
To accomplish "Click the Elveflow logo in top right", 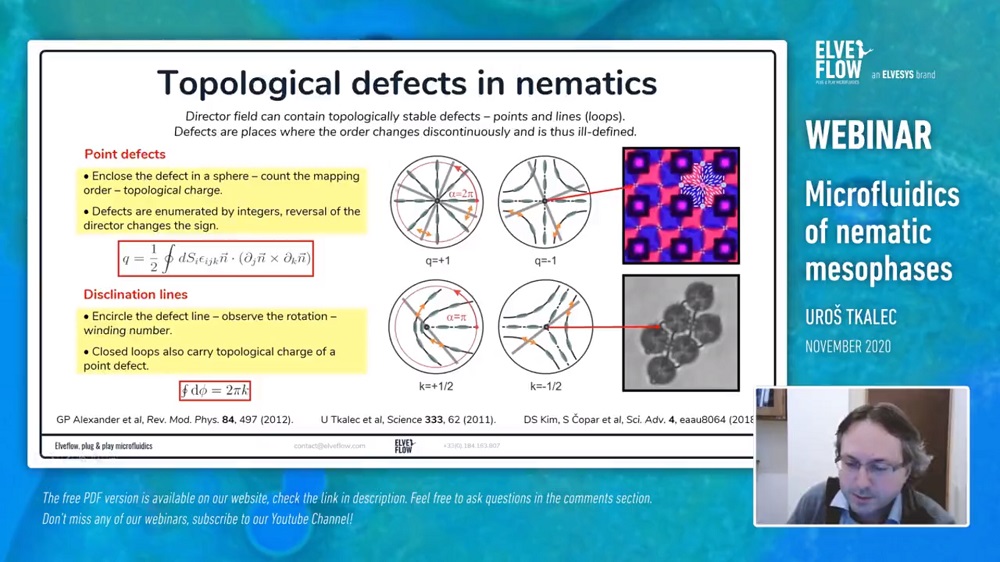I will (843, 61).
